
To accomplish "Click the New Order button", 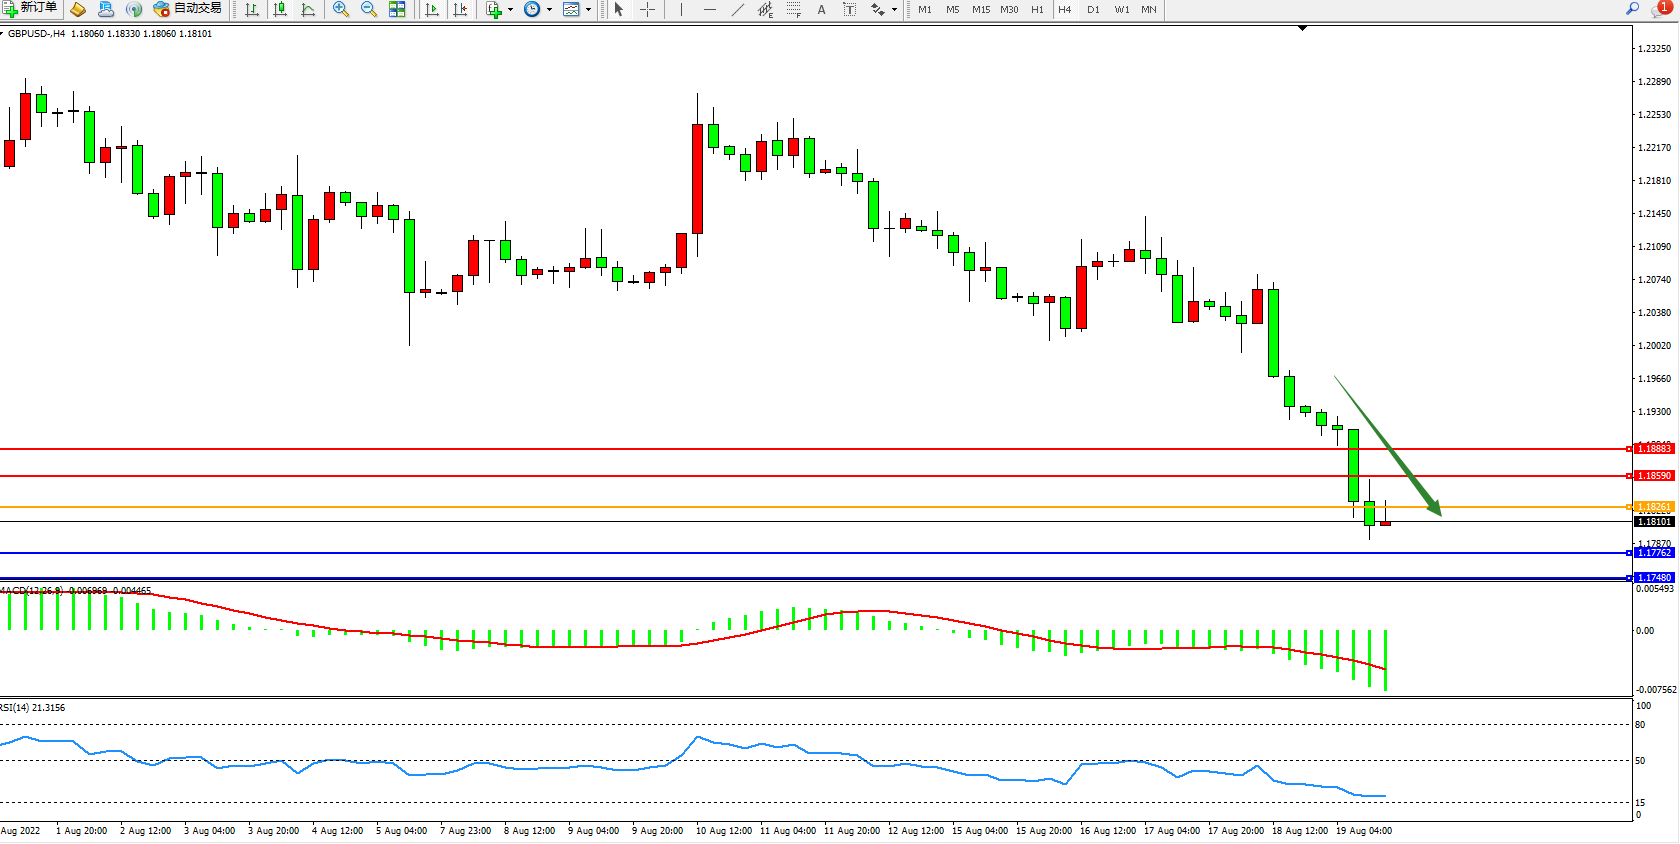I will point(30,9).
